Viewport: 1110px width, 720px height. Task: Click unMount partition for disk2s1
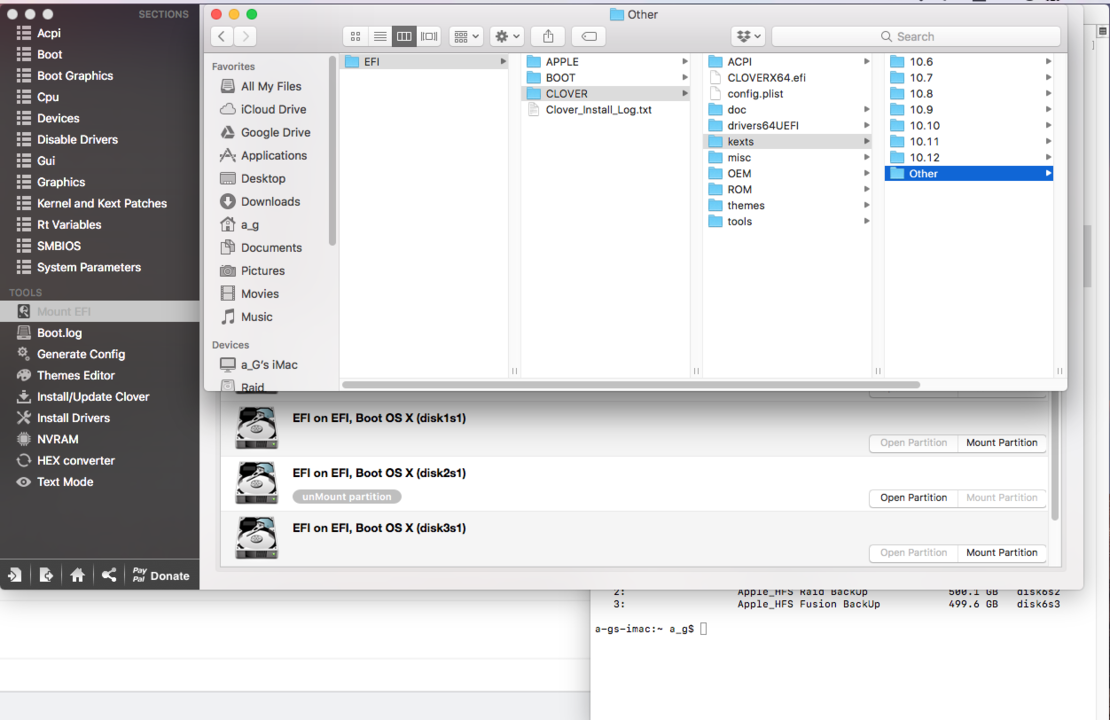pos(347,496)
